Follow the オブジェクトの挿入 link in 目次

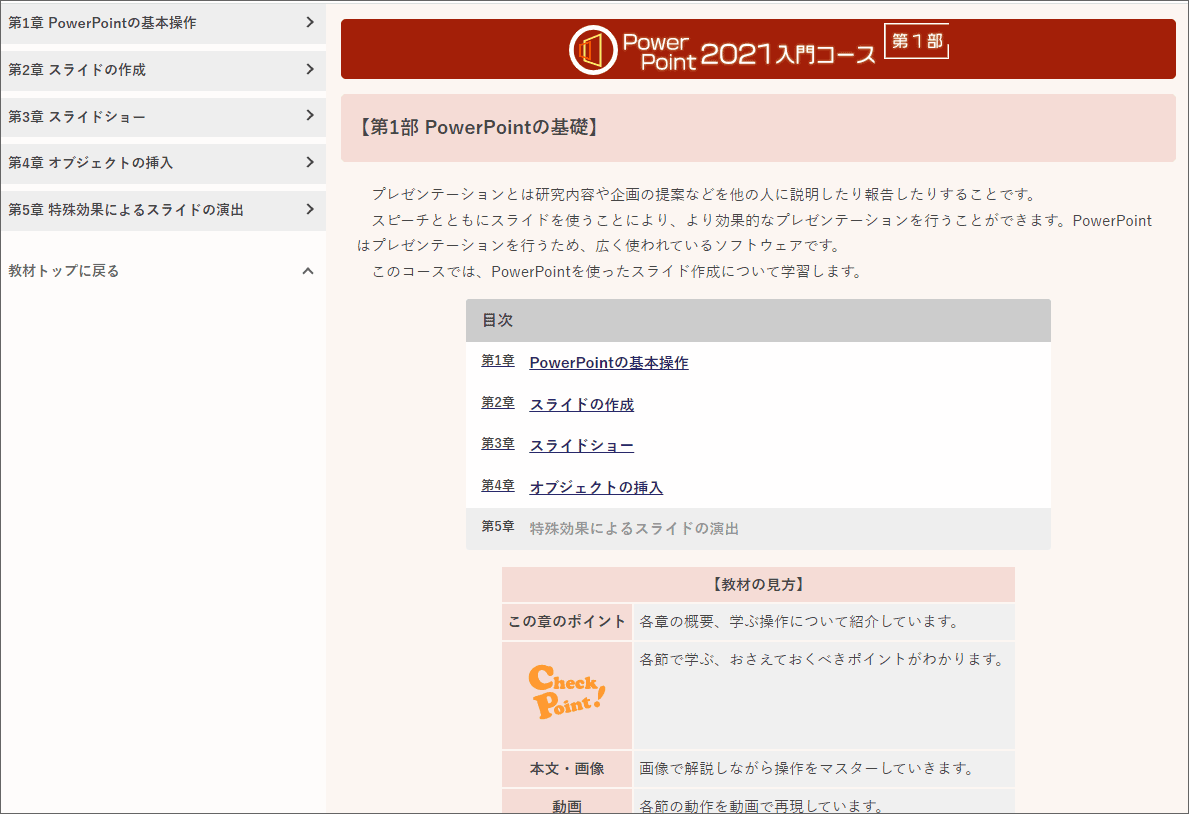tap(596, 487)
